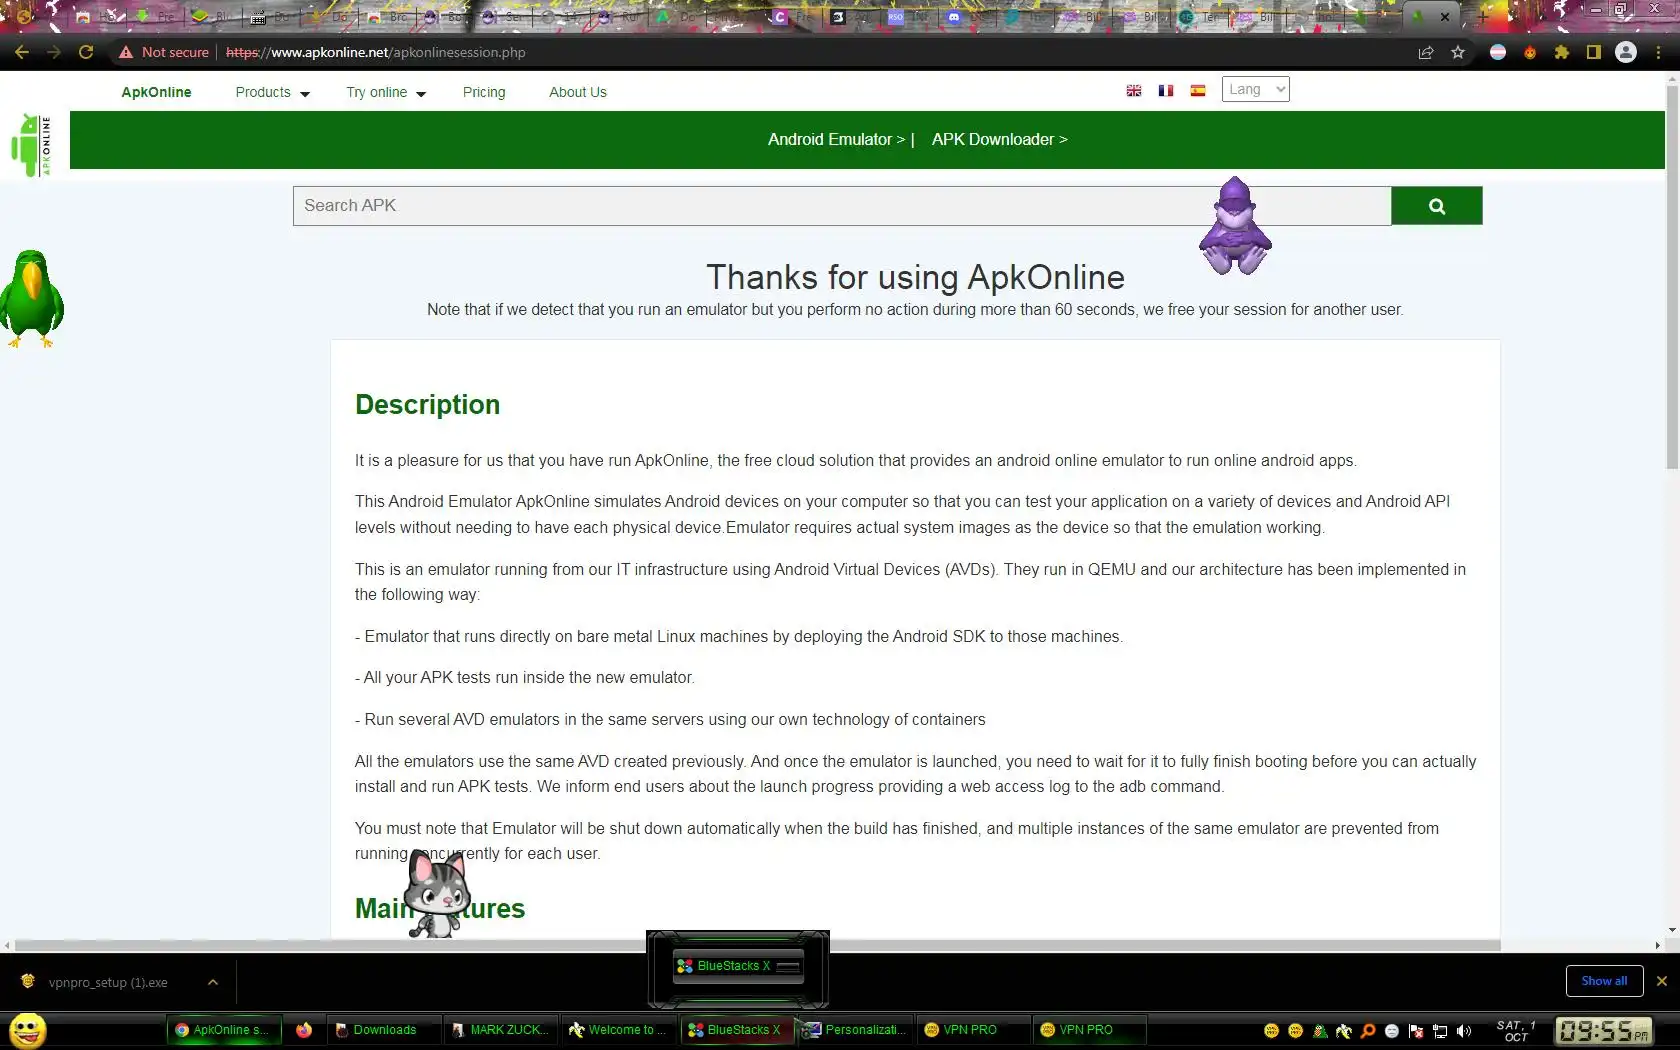
Task: Click the Description heading text
Action: (427, 405)
